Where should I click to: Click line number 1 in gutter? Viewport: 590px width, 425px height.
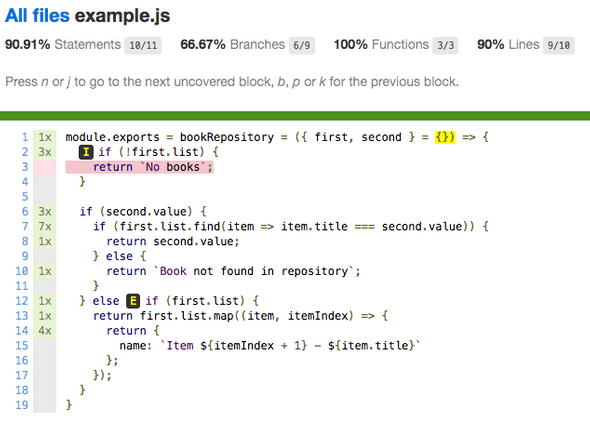click(25, 137)
